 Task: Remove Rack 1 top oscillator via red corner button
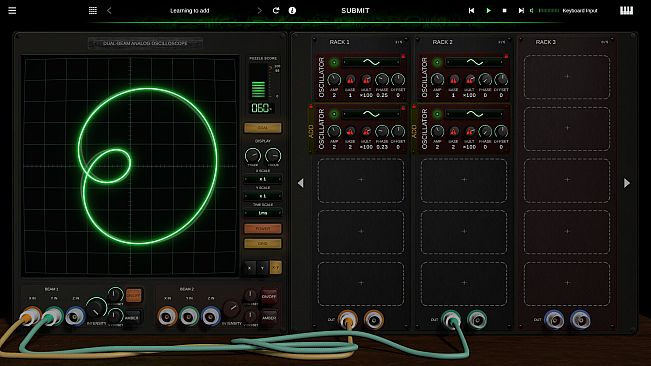pyautogui.click(x=403, y=56)
